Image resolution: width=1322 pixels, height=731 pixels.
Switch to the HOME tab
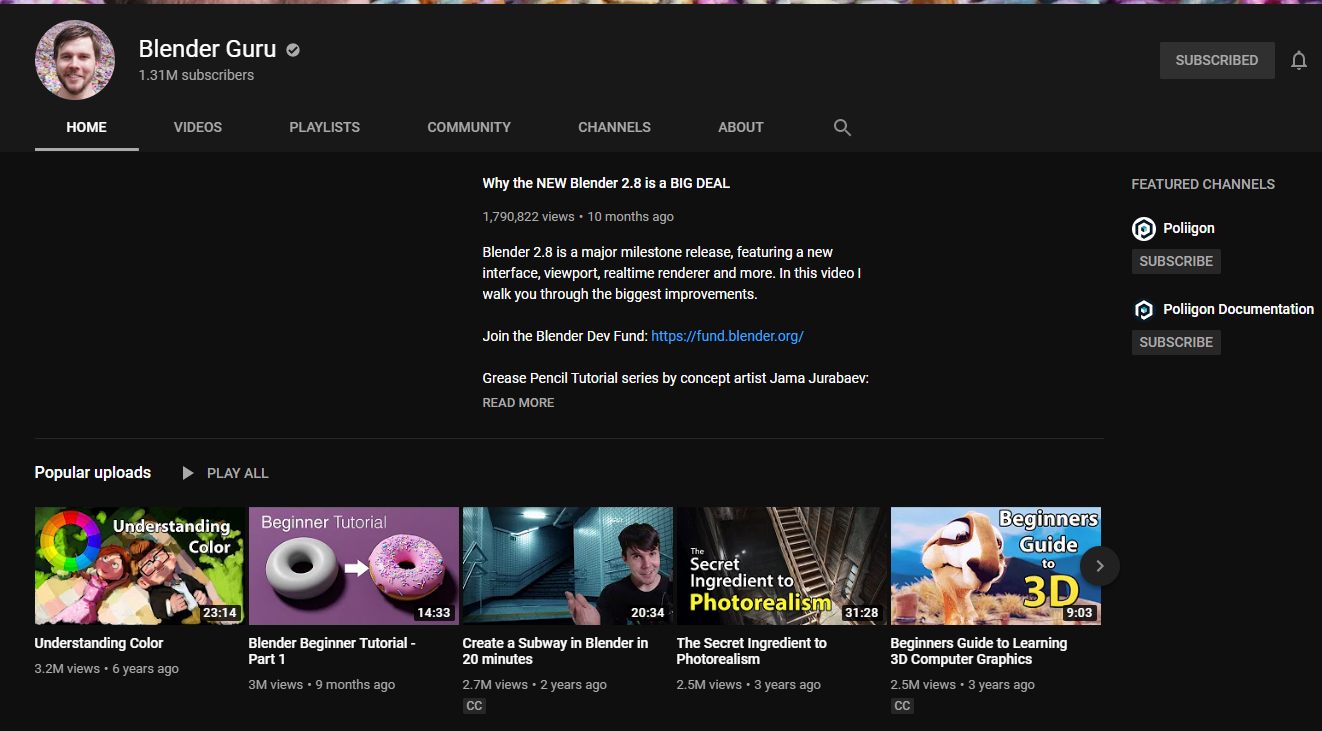pos(87,127)
